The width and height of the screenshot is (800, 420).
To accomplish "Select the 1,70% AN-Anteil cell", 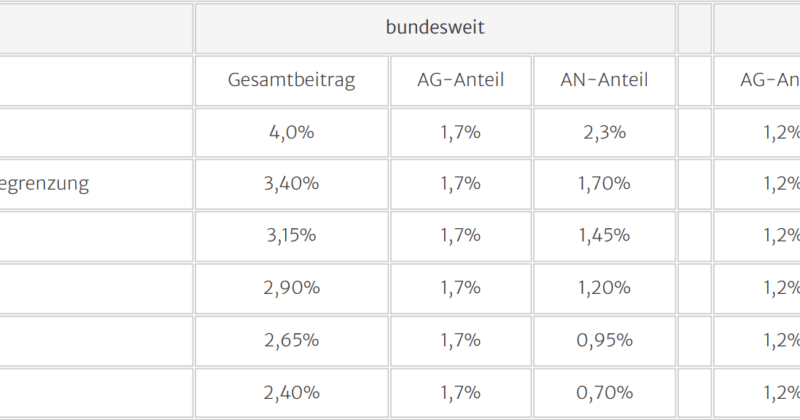I will 604,184.
